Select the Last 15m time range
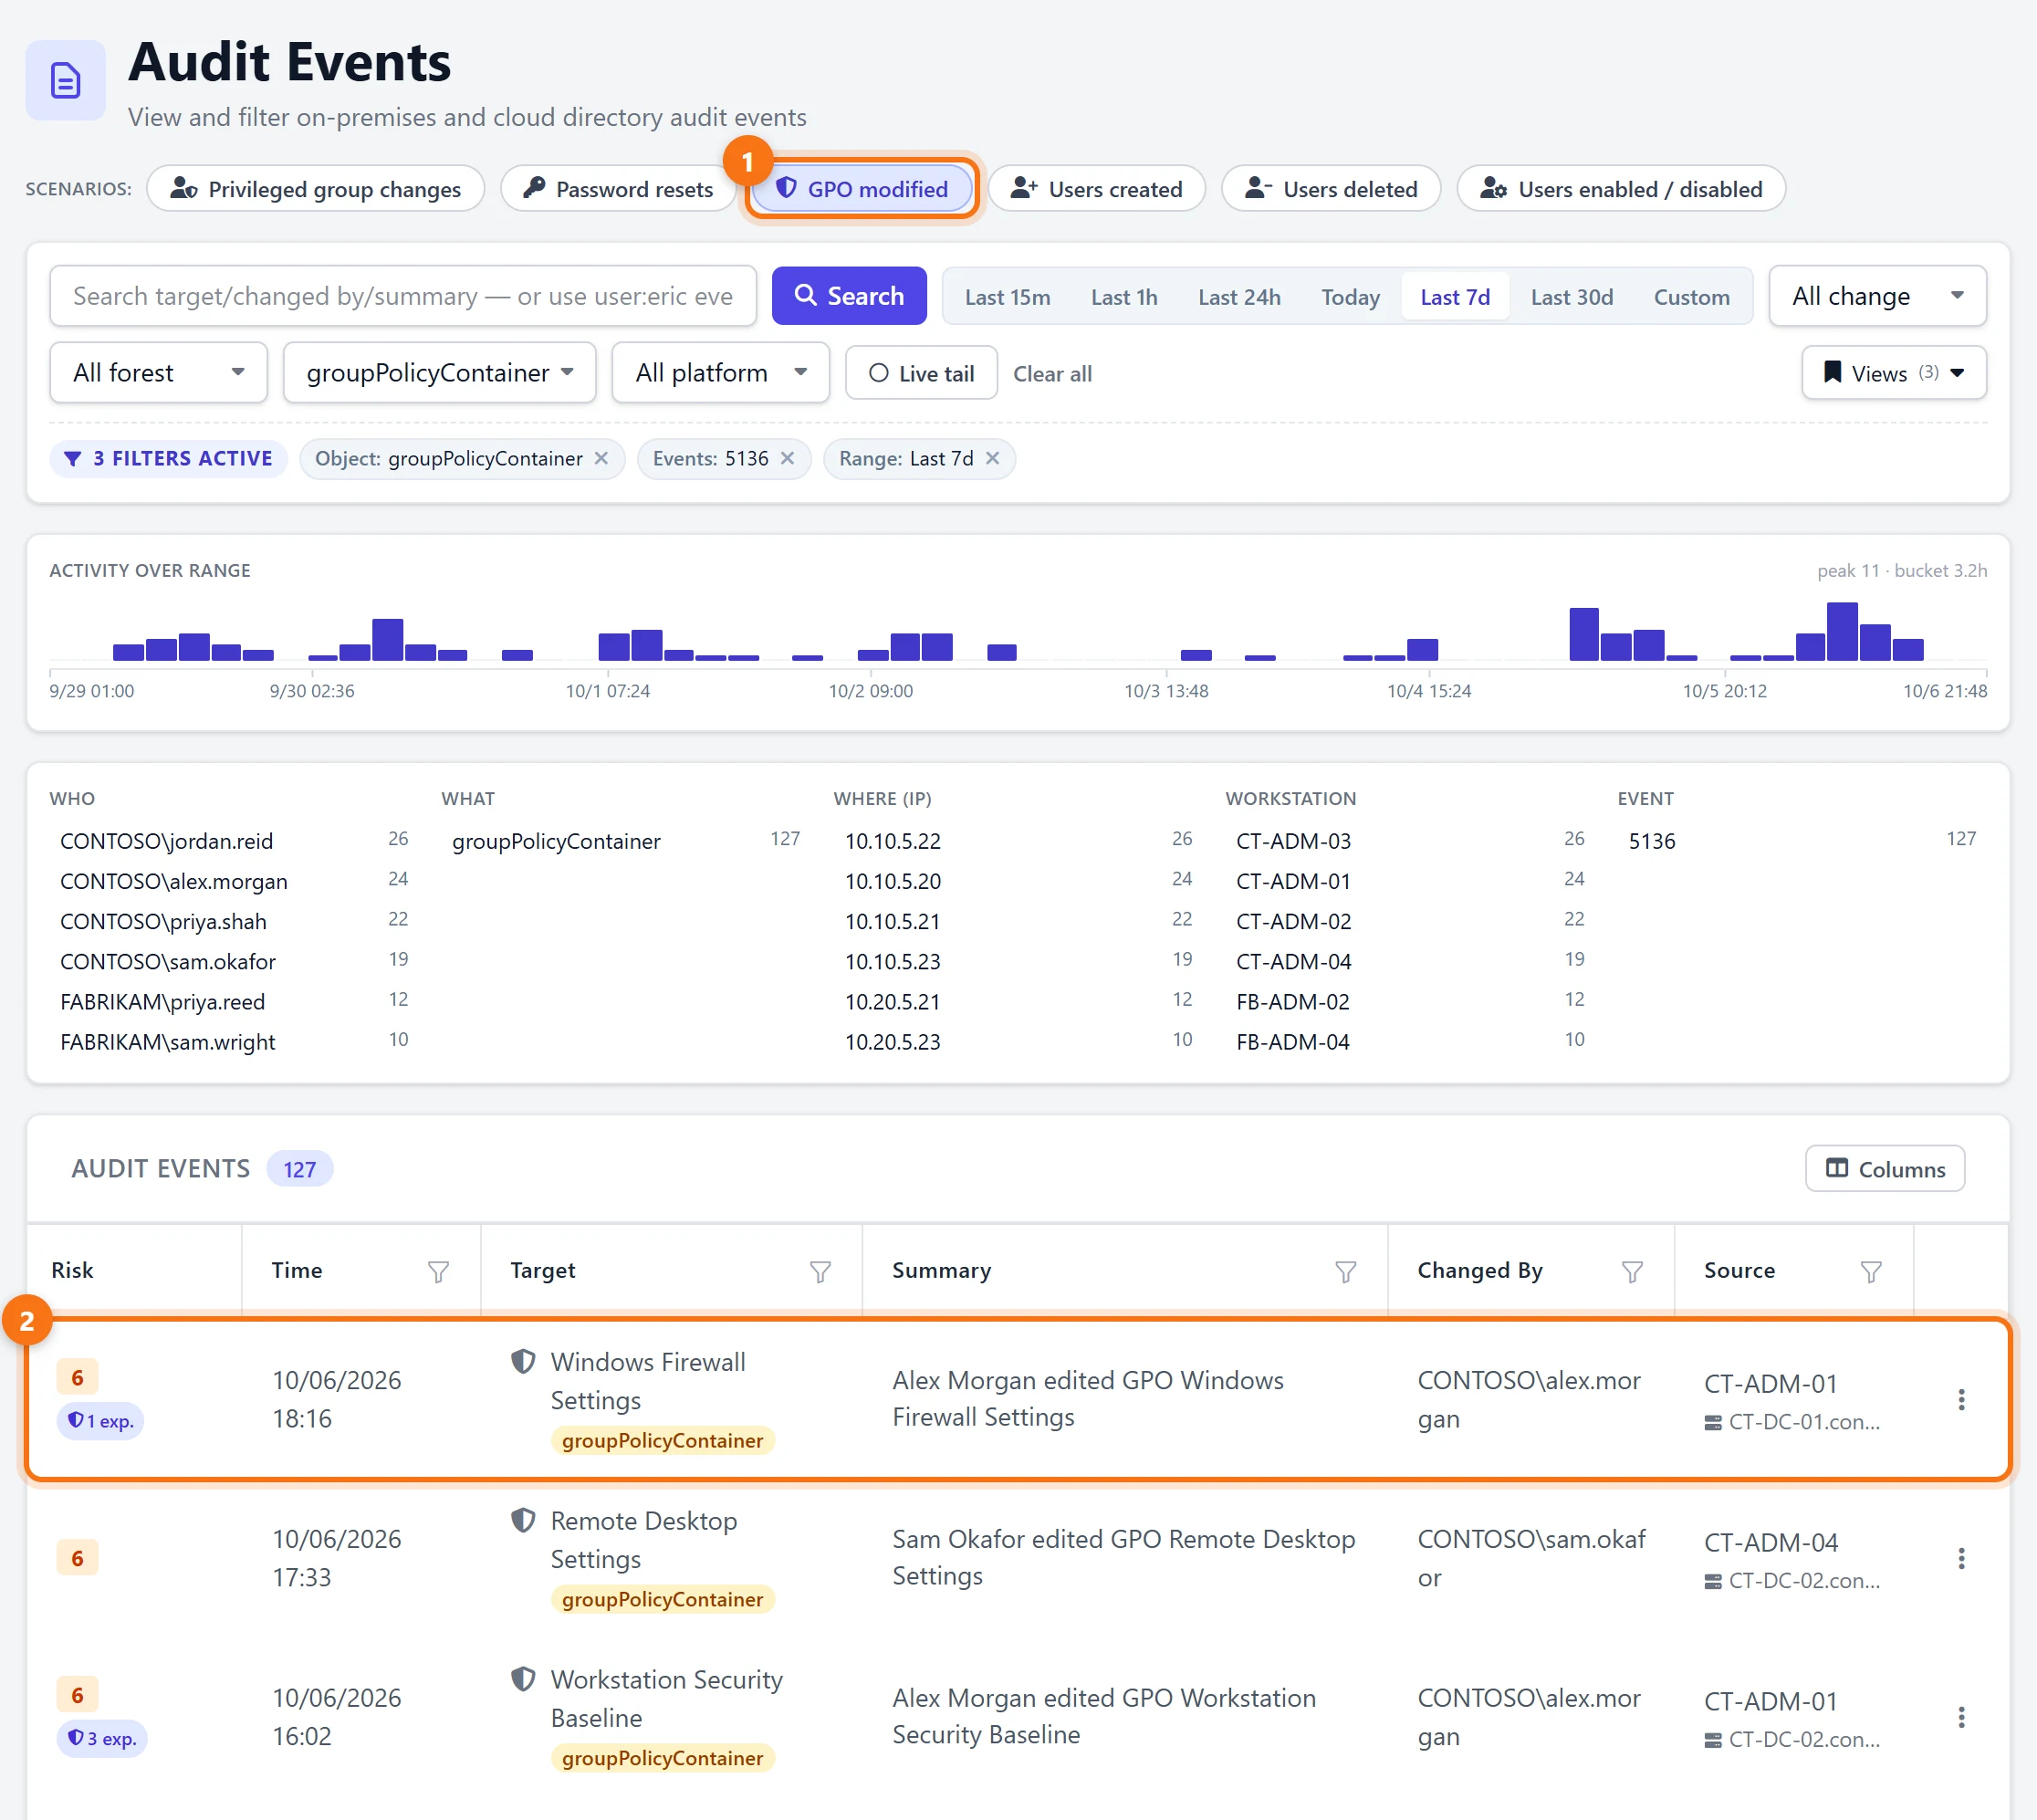 point(1007,297)
